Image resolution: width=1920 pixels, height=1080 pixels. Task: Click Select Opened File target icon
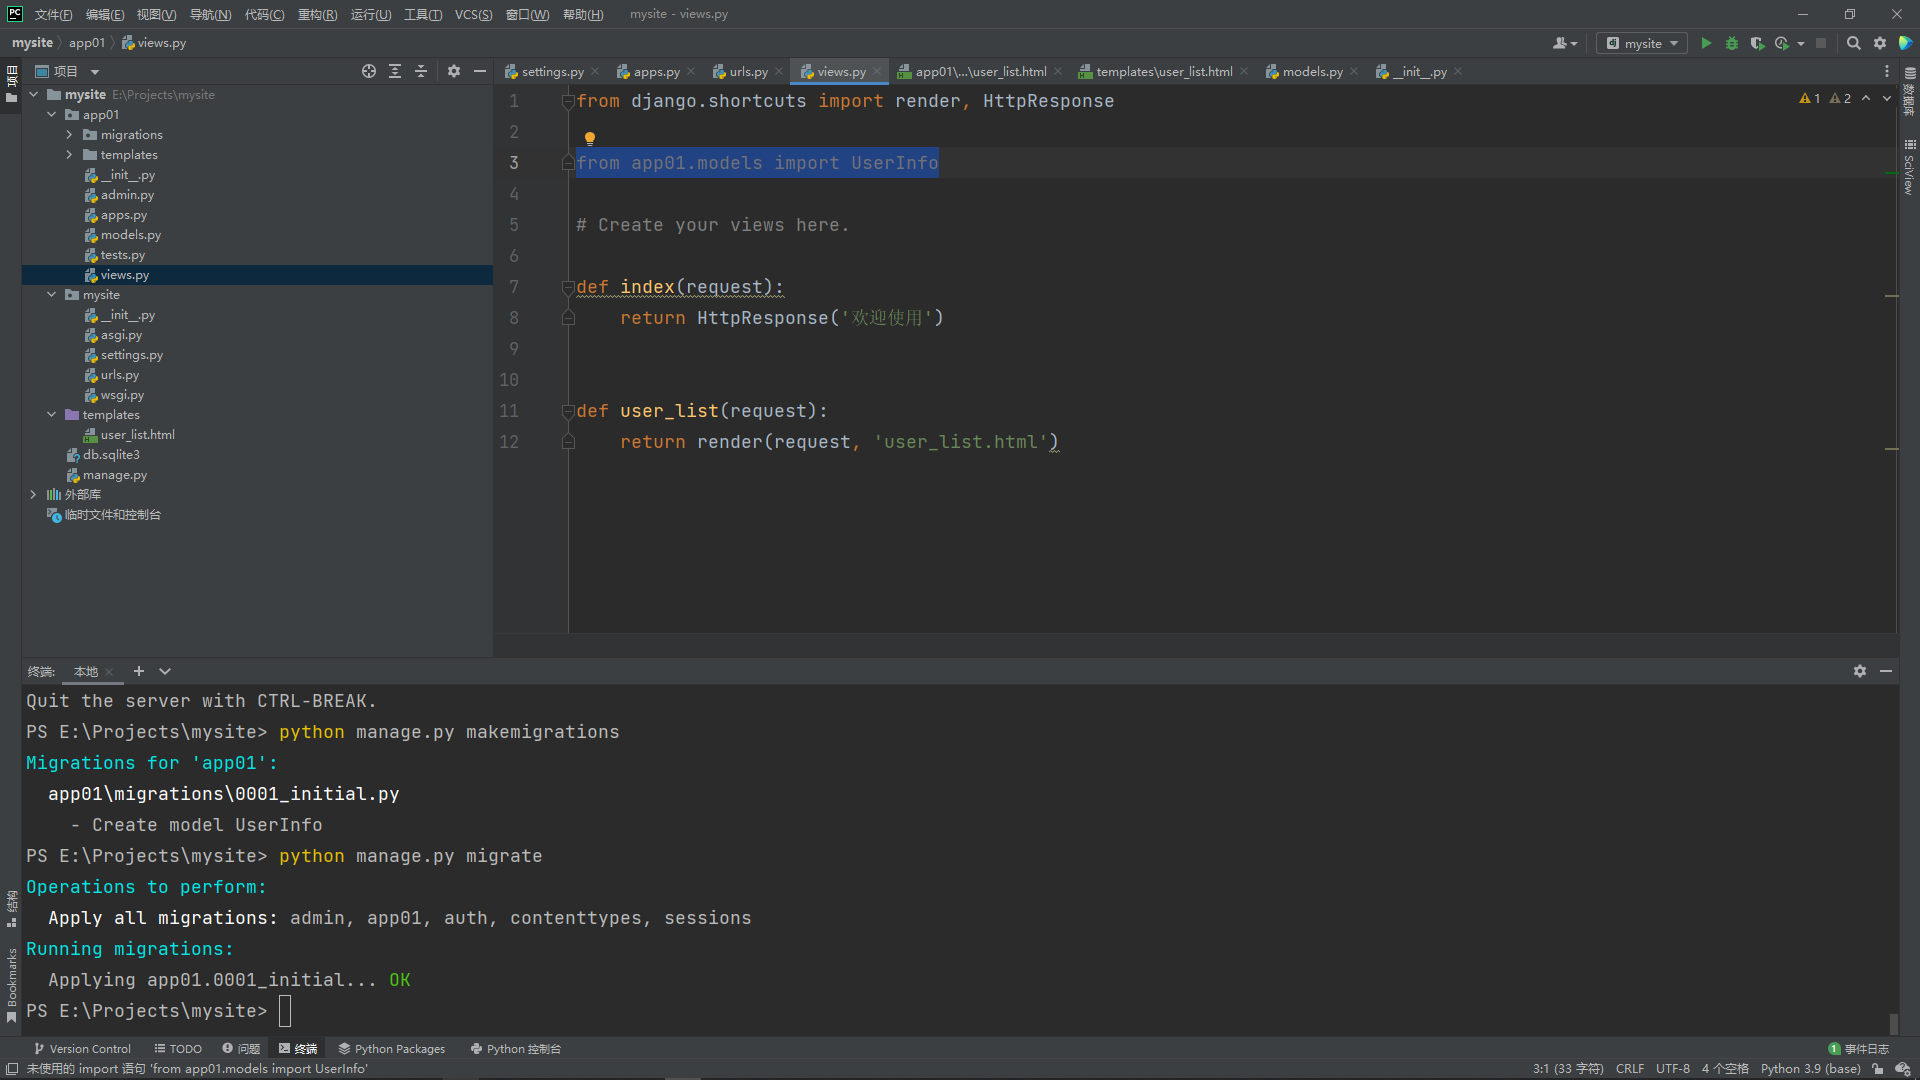pos(369,71)
